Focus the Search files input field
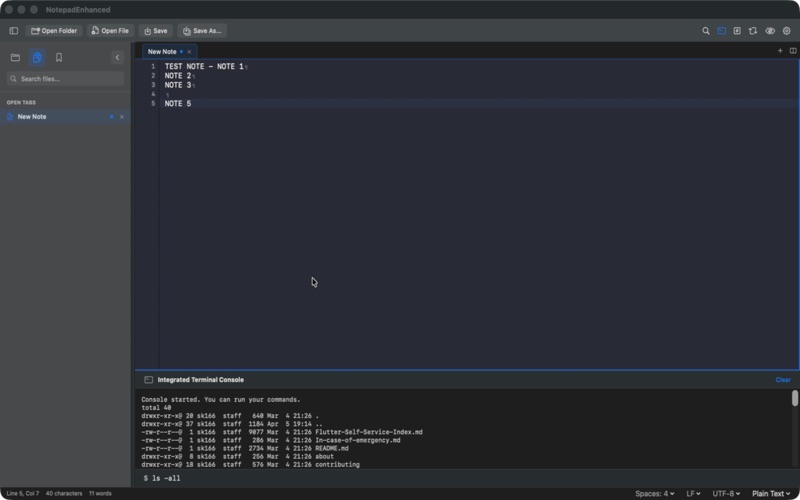Screen dimensions: 800x500 point(65,79)
